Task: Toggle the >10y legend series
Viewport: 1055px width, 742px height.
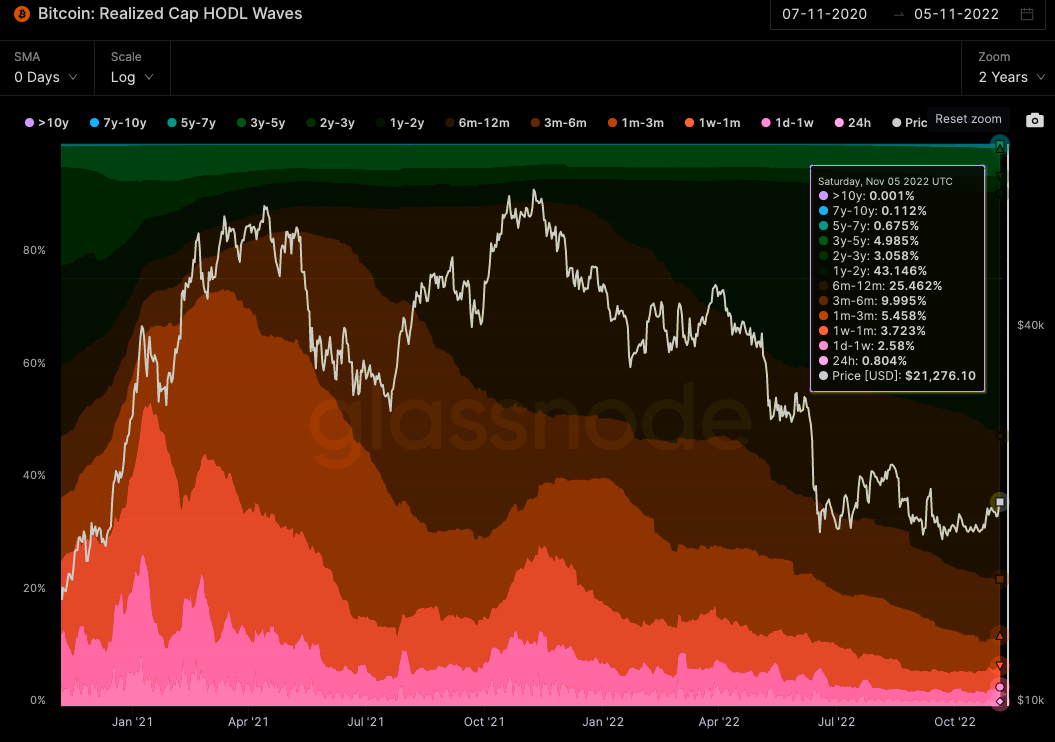Action: click(x=47, y=122)
